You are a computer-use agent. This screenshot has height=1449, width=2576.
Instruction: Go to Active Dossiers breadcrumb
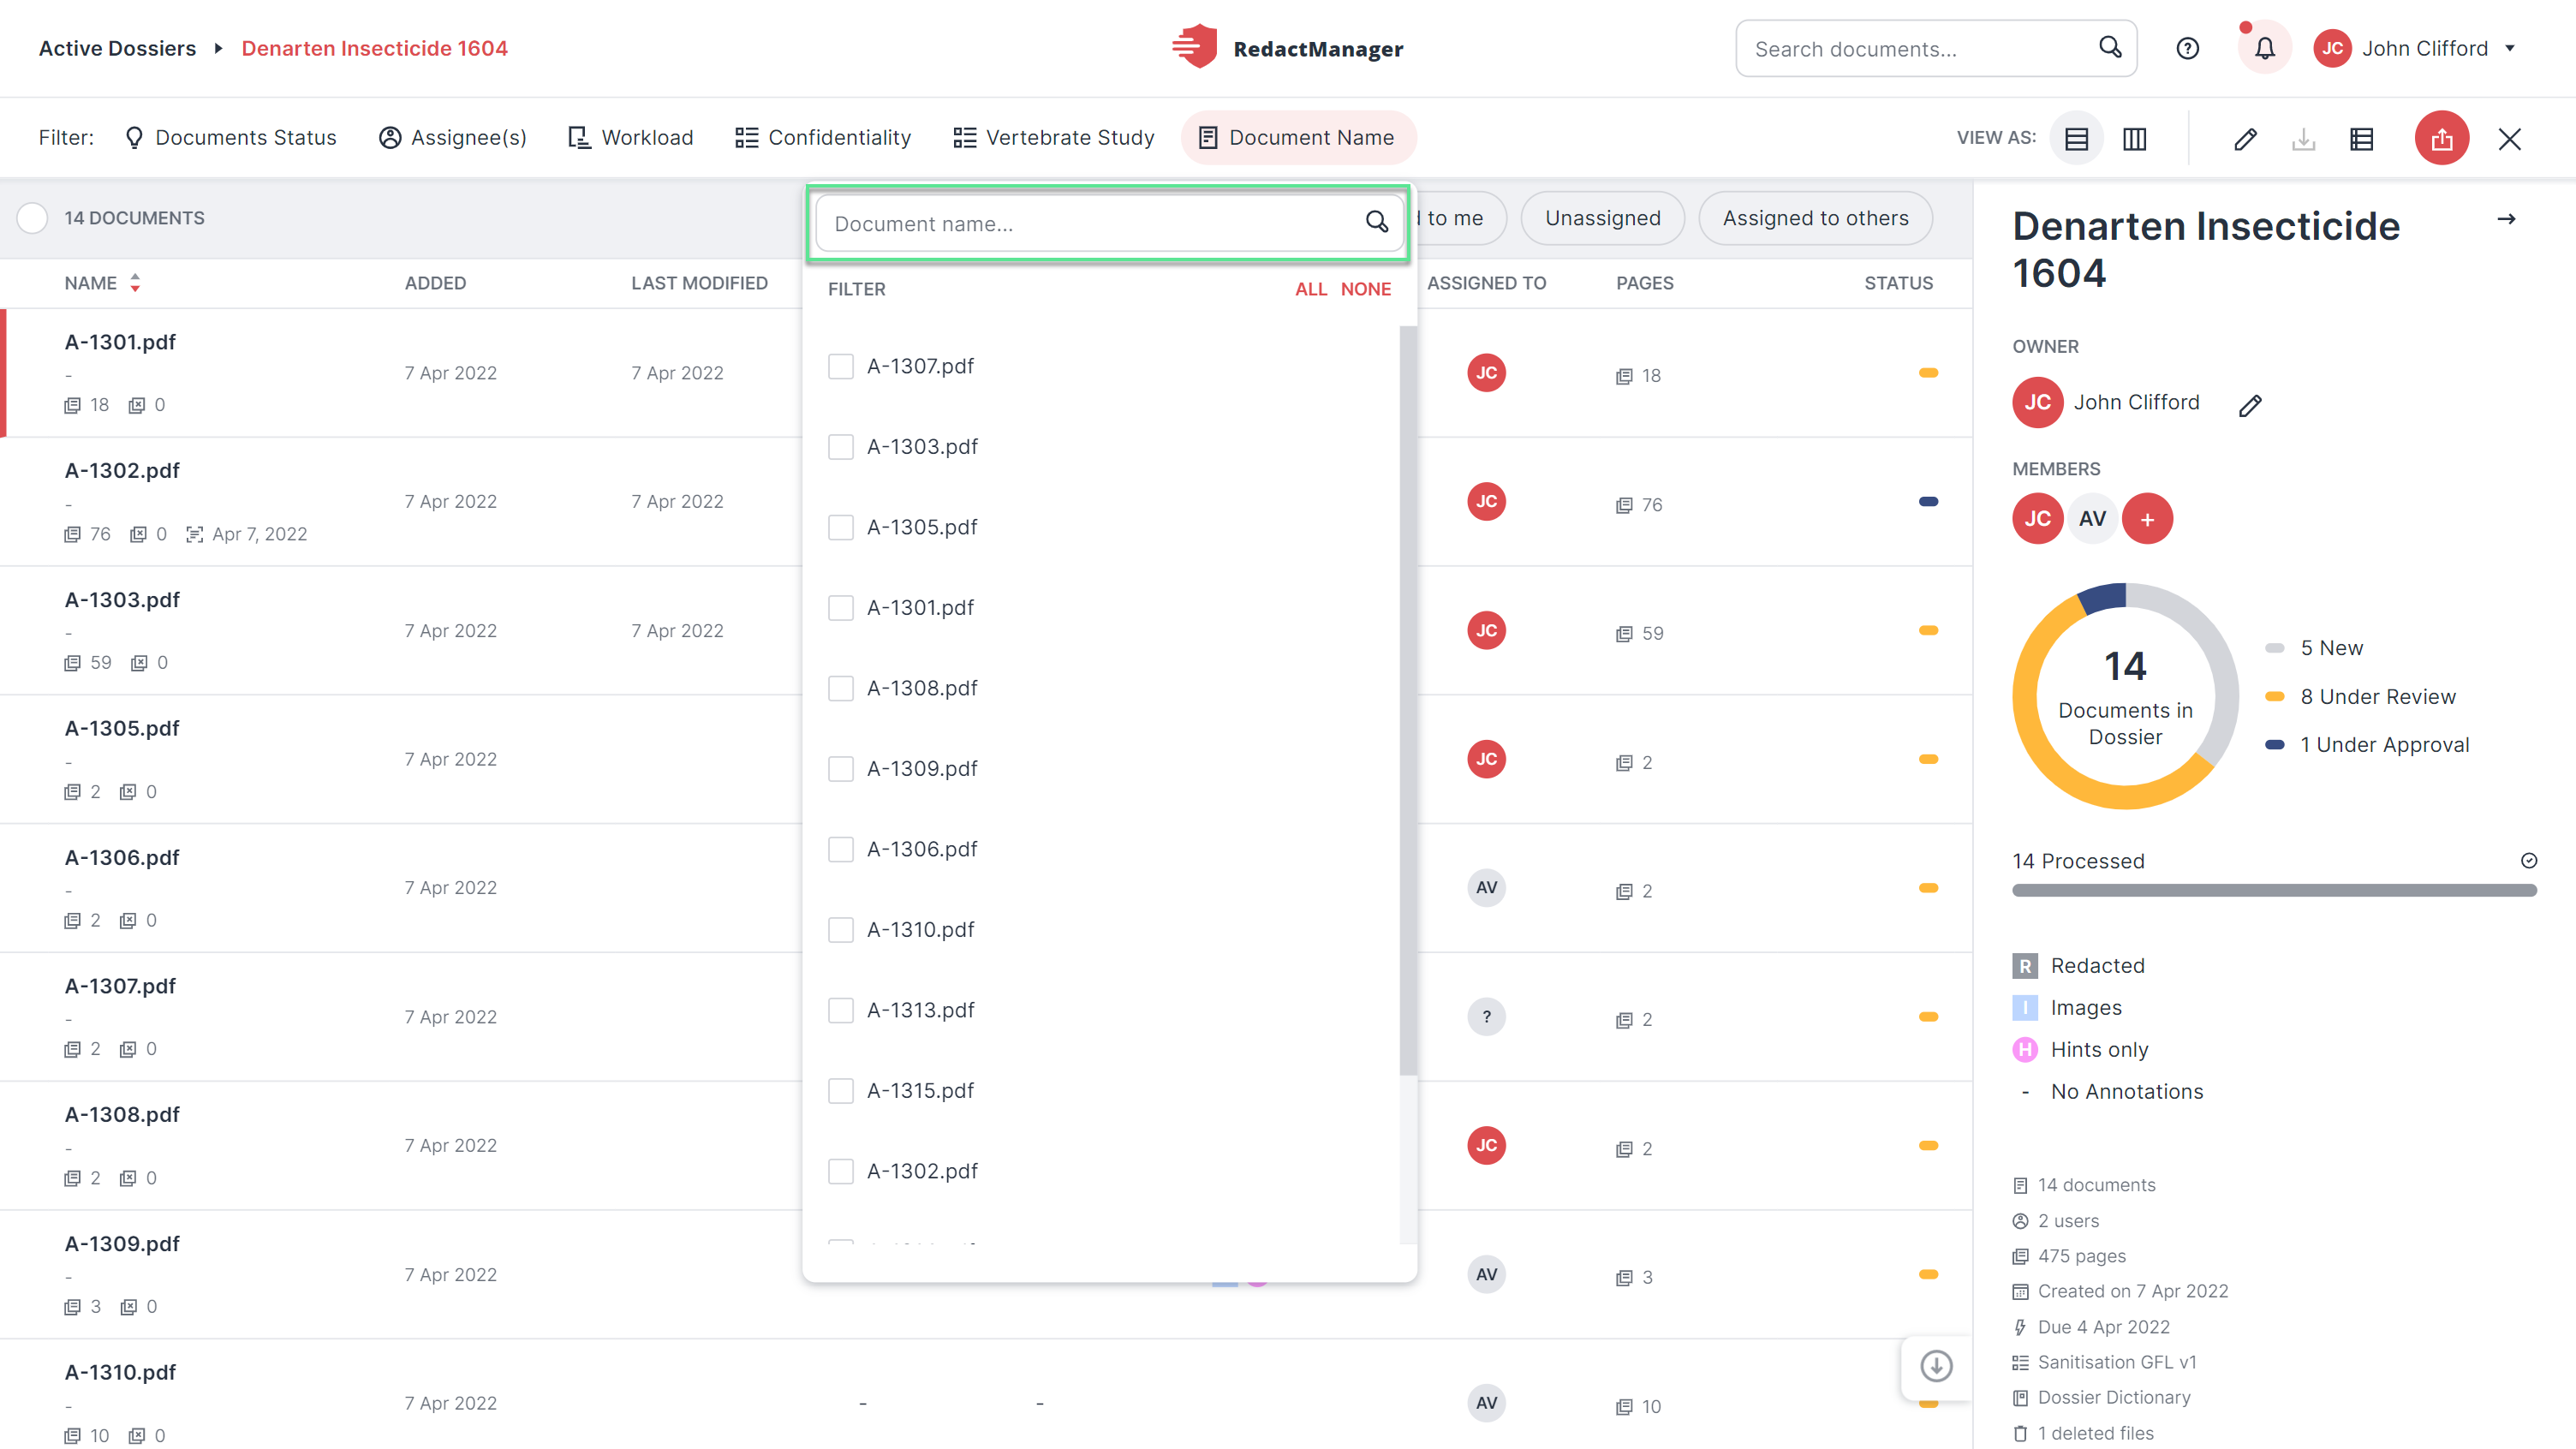point(117,48)
